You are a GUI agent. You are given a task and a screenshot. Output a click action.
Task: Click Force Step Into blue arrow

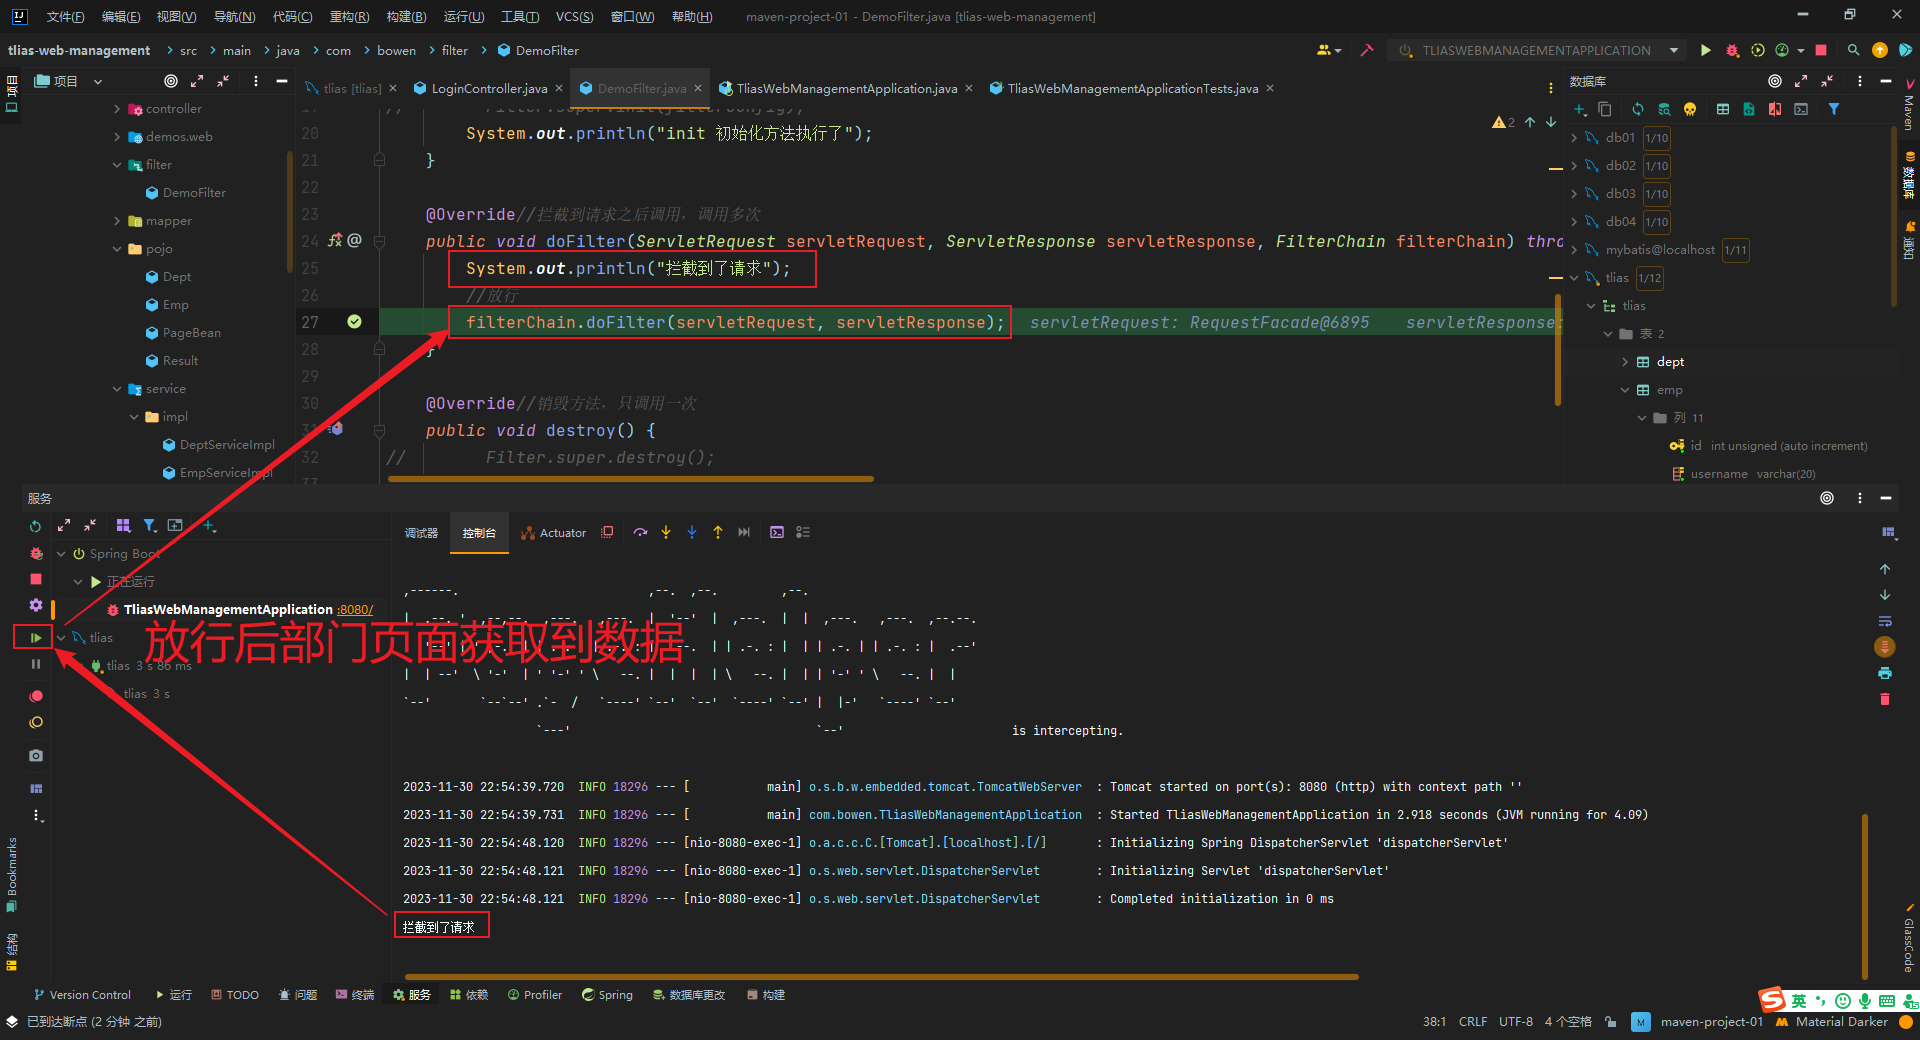692,532
